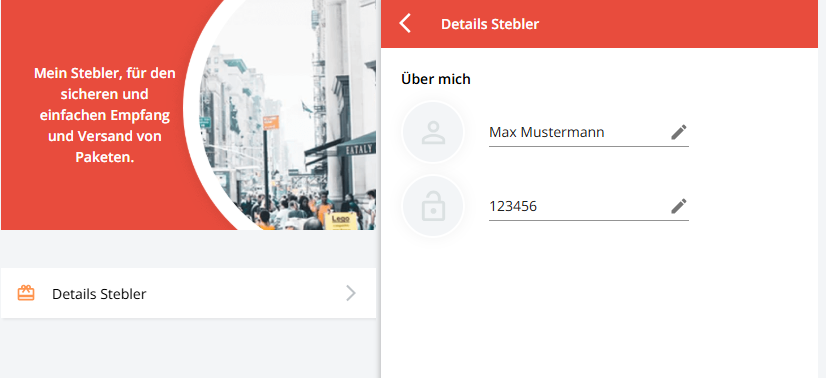
Task: Click the pencil icon next to 123456
Action: coord(678,206)
